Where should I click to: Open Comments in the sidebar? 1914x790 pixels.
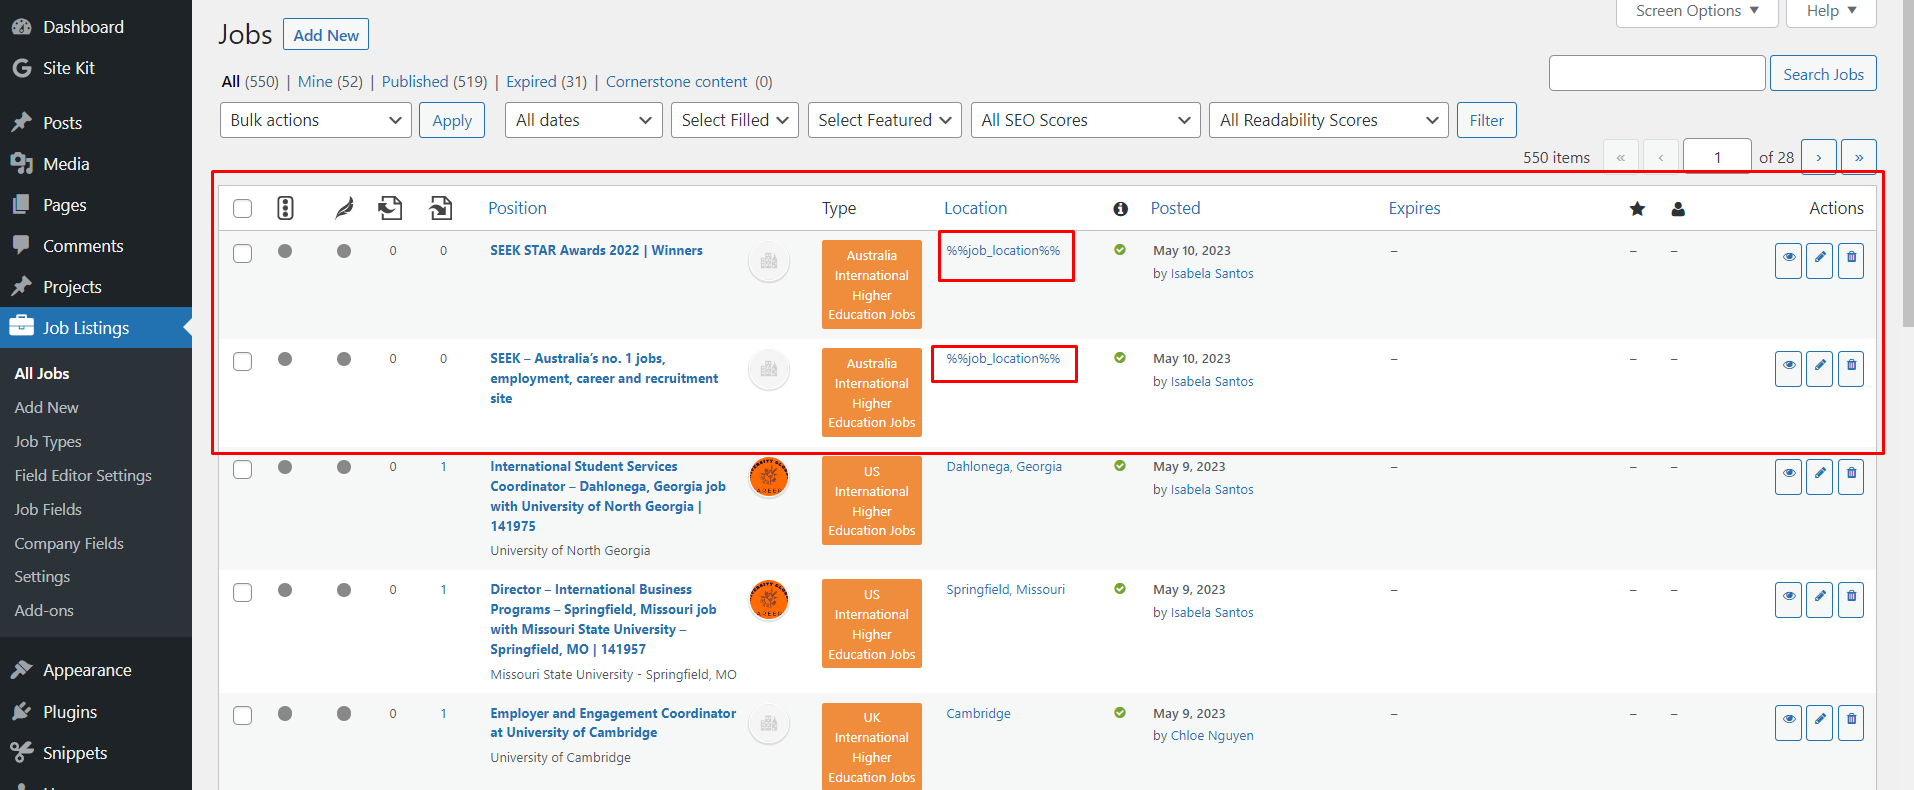point(83,246)
